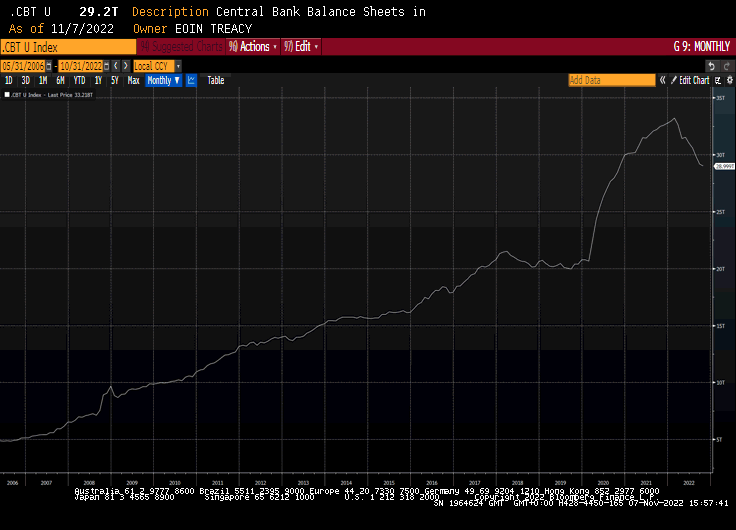
Task: Open the Actions dropdown menu
Action: point(253,46)
